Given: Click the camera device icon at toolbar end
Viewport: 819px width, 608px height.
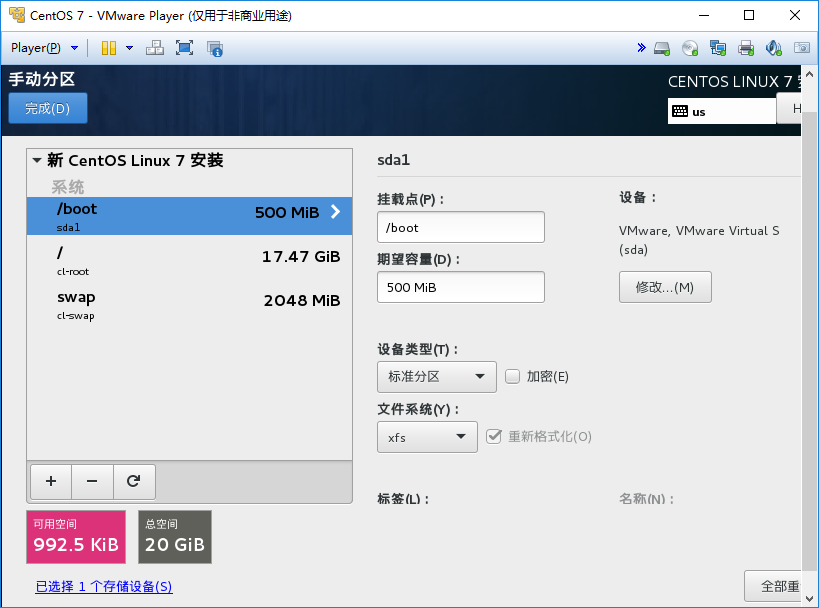Looking at the screenshot, I should click(802, 48).
